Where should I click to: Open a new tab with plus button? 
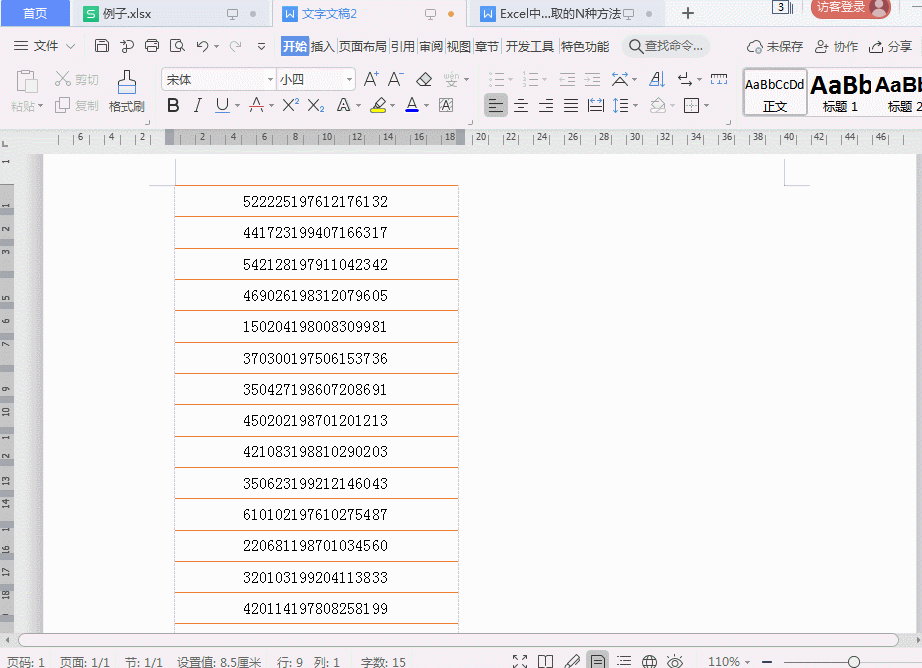tap(688, 13)
